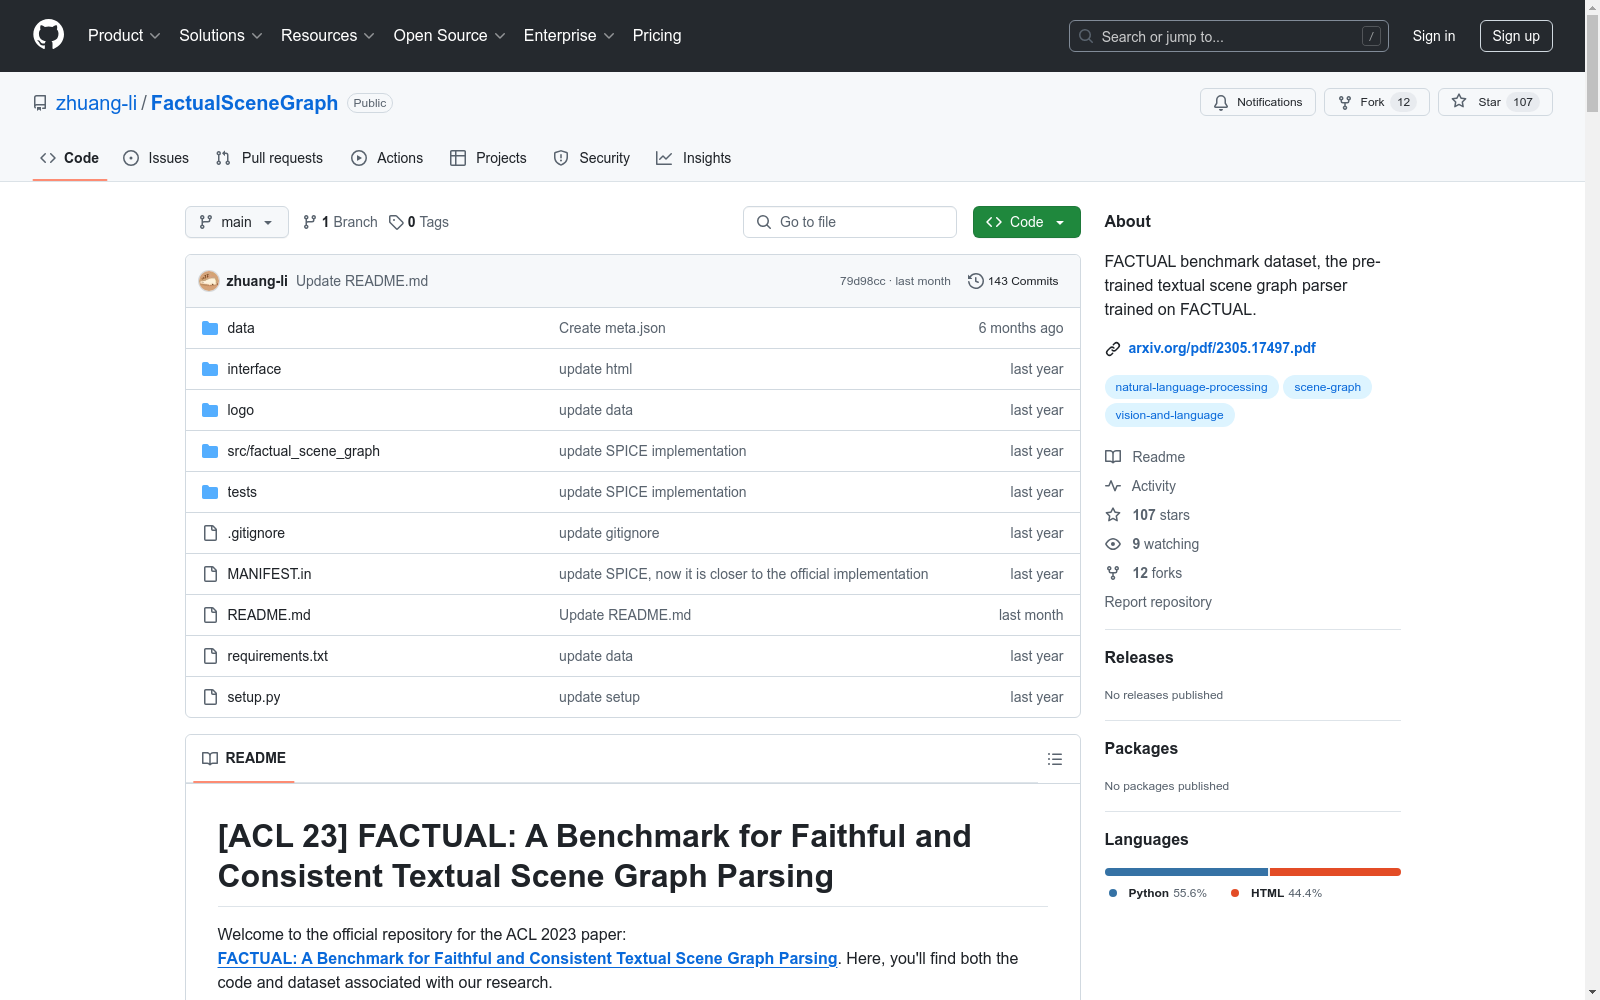Open the Python 55.6% language link

(1158, 893)
